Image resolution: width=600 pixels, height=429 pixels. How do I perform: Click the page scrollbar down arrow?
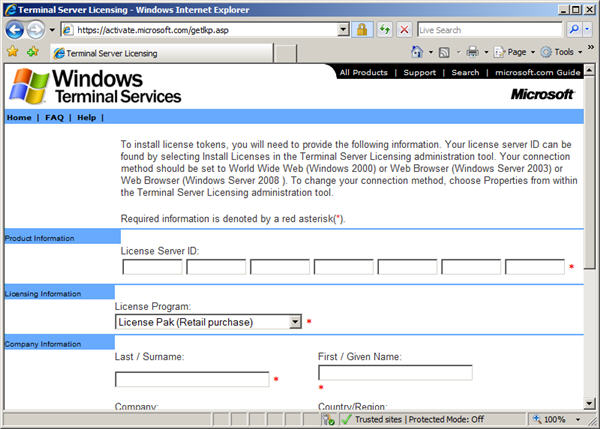[x=589, y=403]
